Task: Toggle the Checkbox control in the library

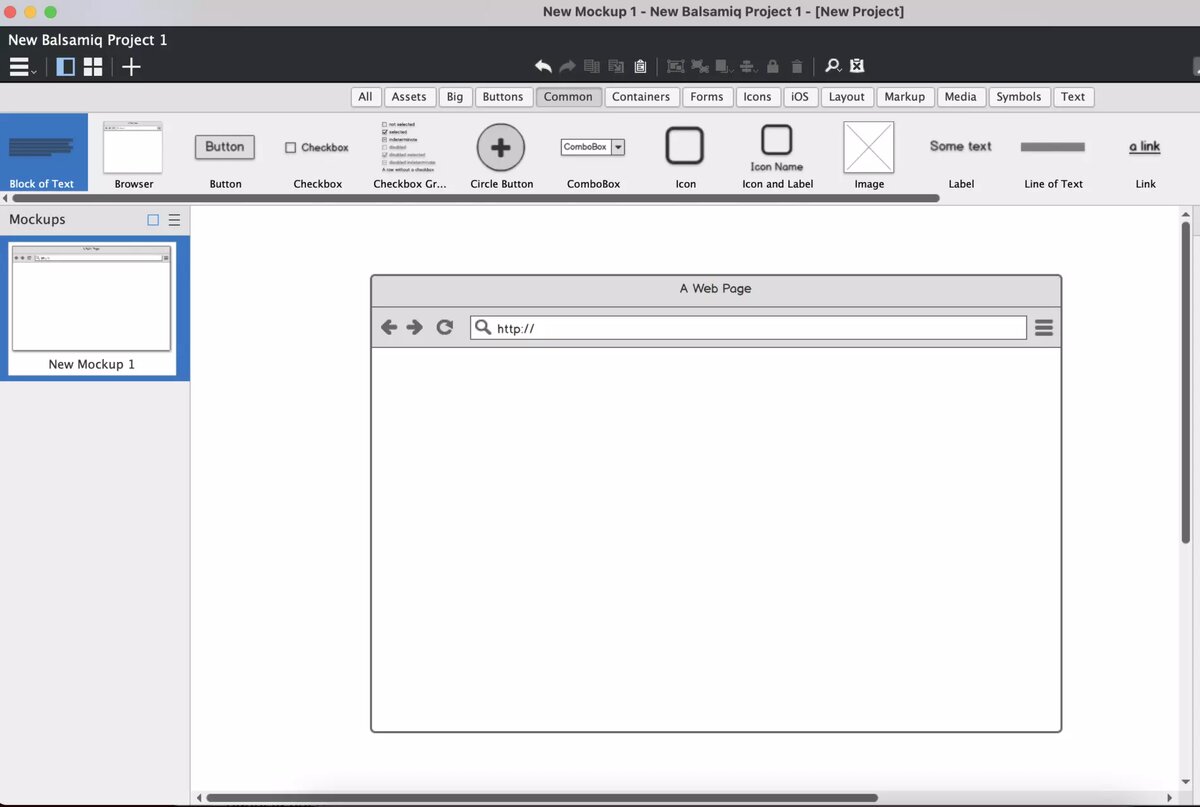Action: pyautogui.click(x=290, y=146)
